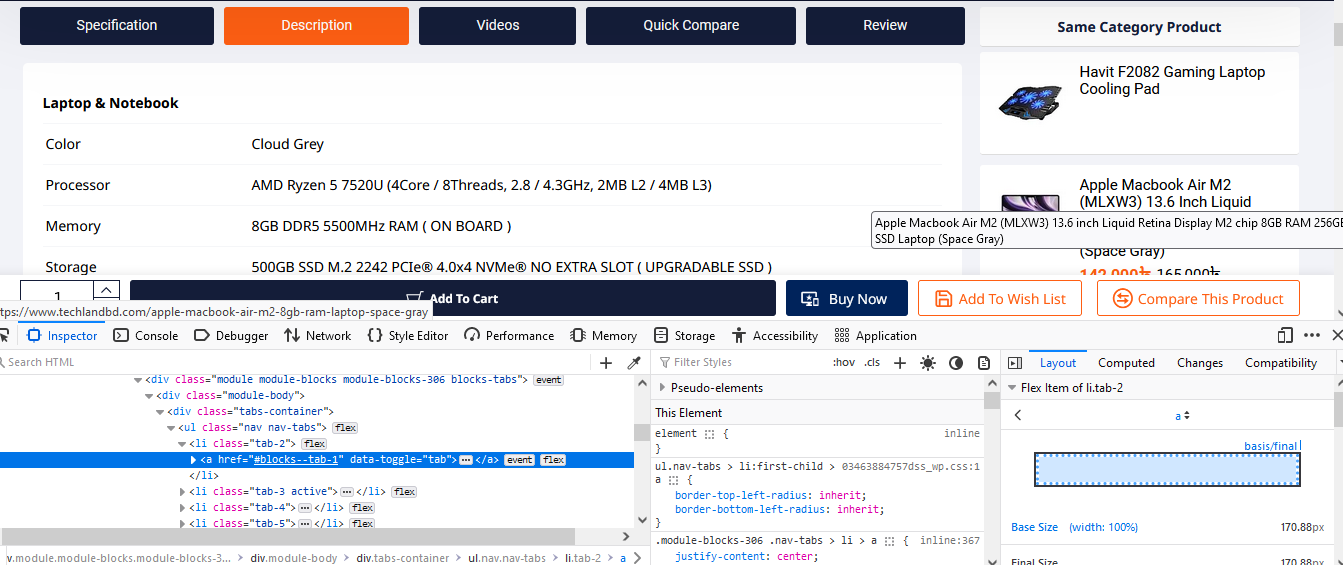Toggle dark color scheme simulation icon

click(x=956, y=363)
